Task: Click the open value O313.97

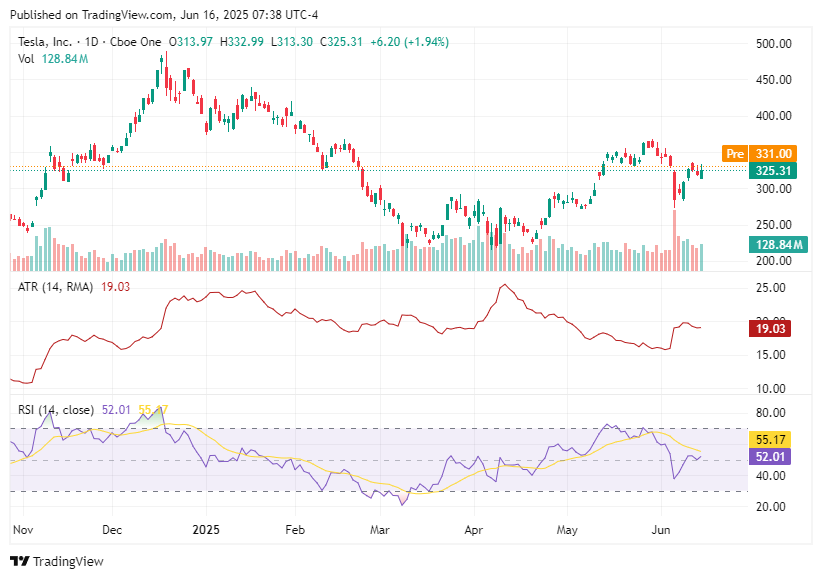Action: point(190,42)
